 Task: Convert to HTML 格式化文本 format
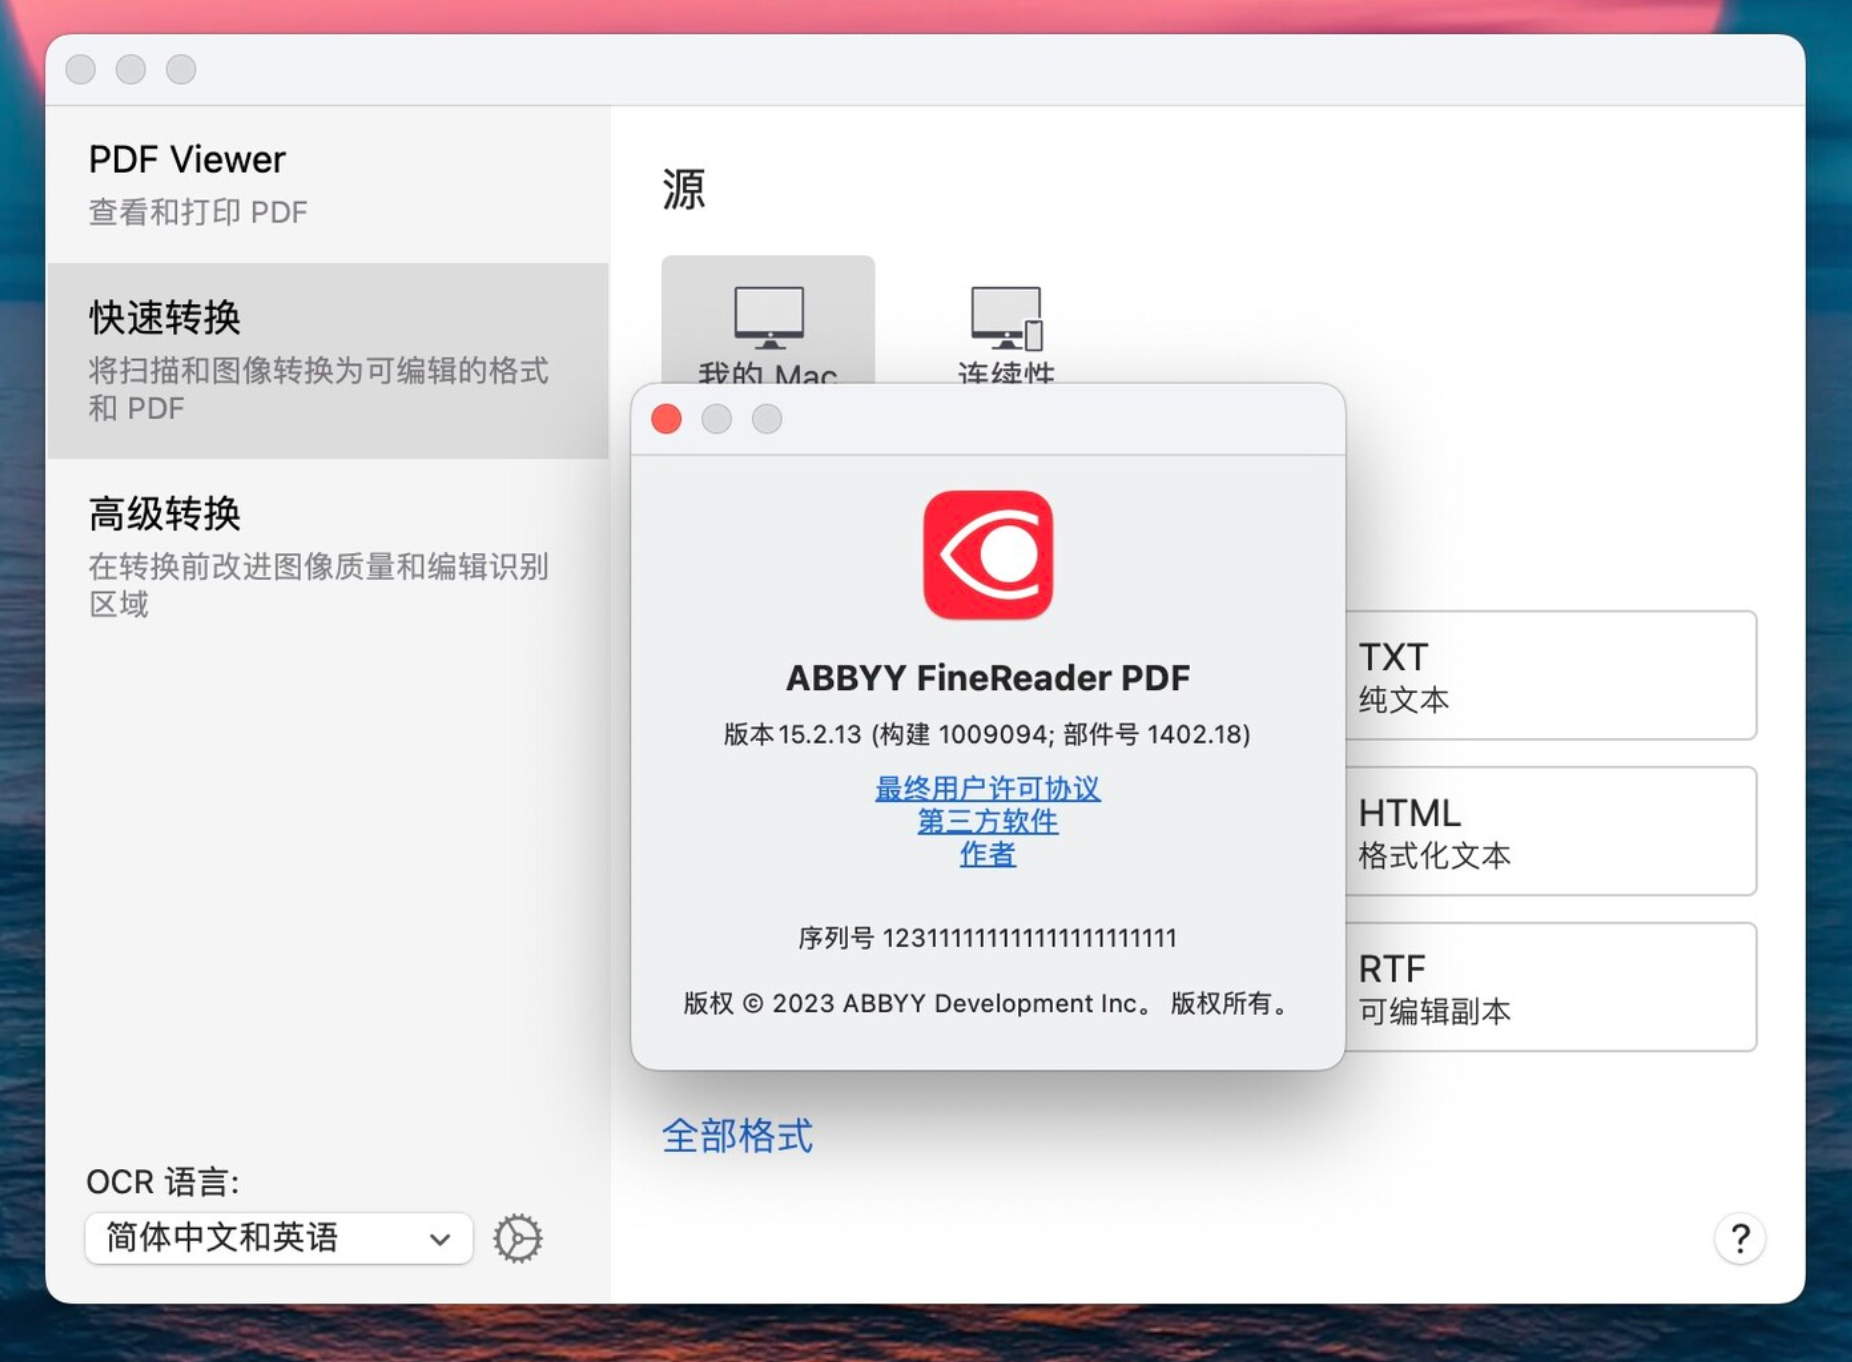pos(1551,831)
